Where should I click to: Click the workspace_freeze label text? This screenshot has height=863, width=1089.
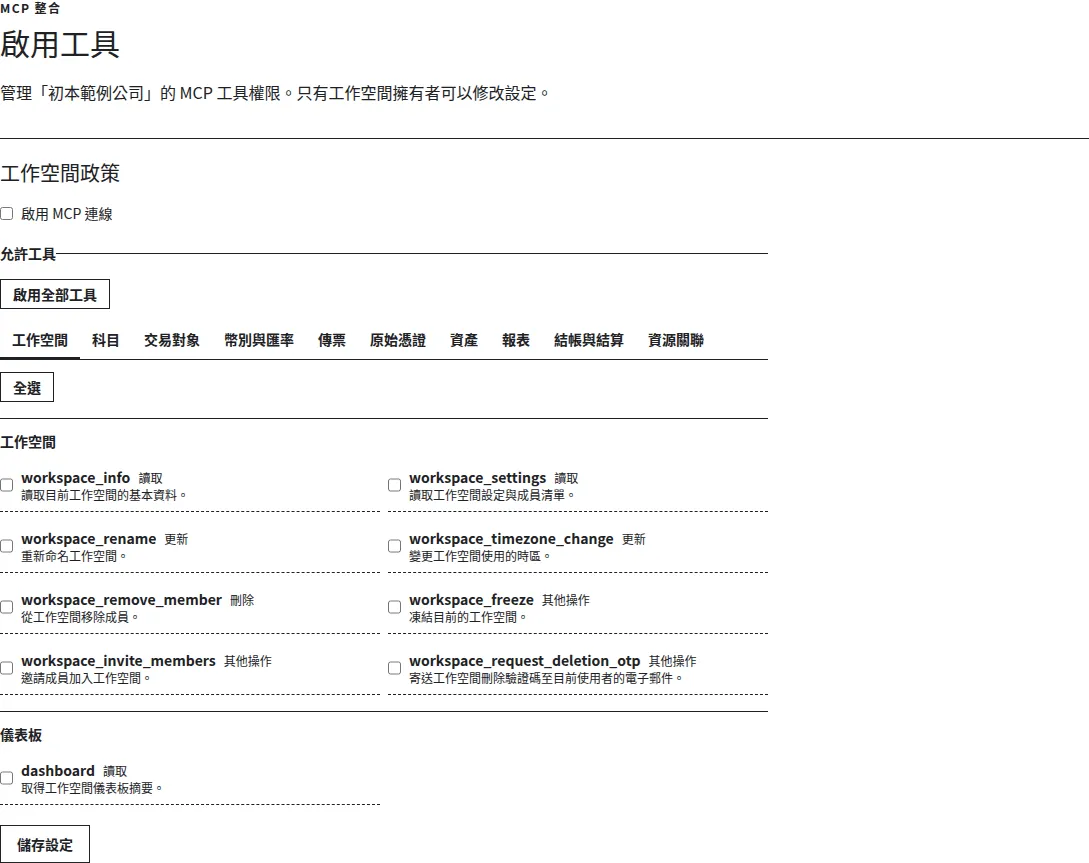471,600
